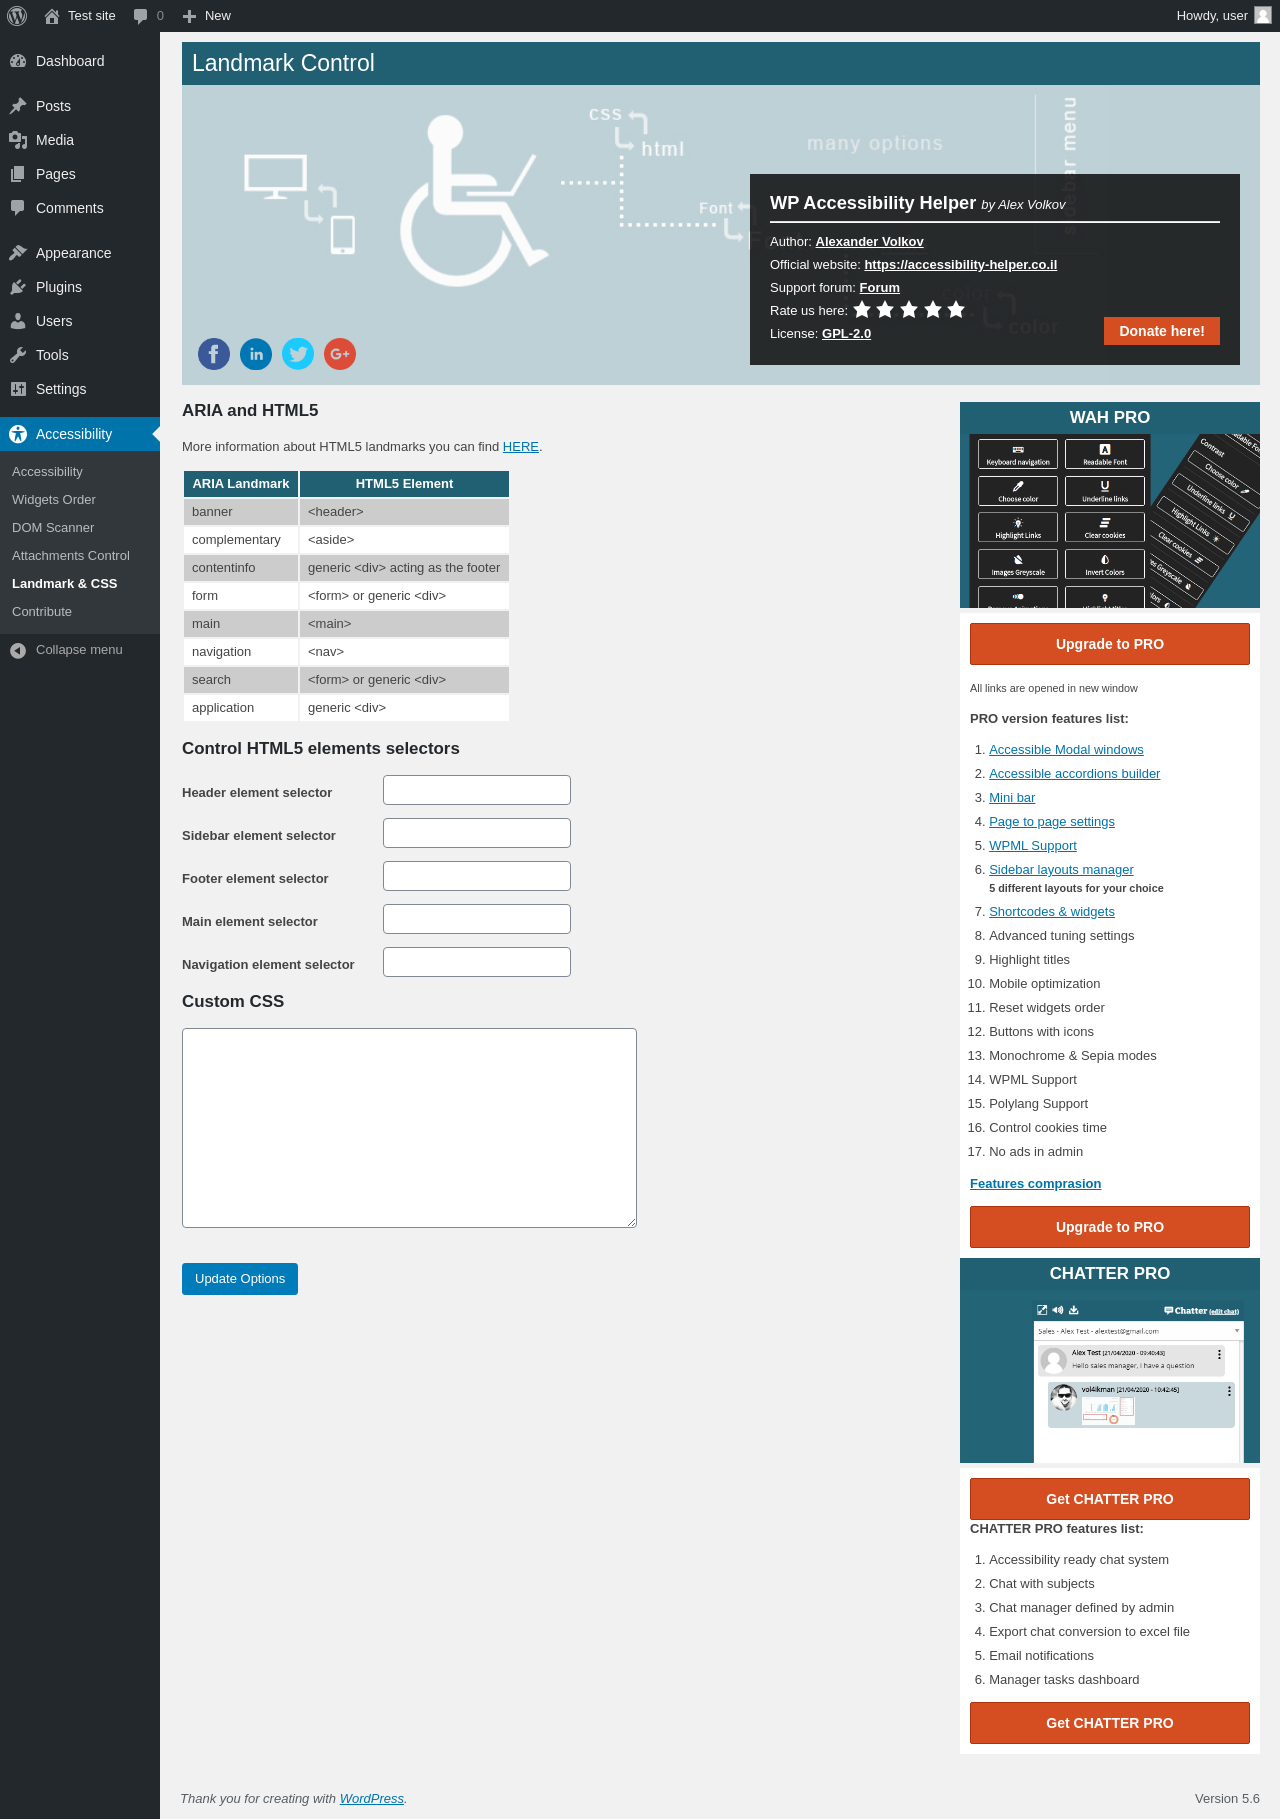Screen dimensions: 1280x1819
Task: Open the GPL-2.0 license link
Action: click(846, 334)
